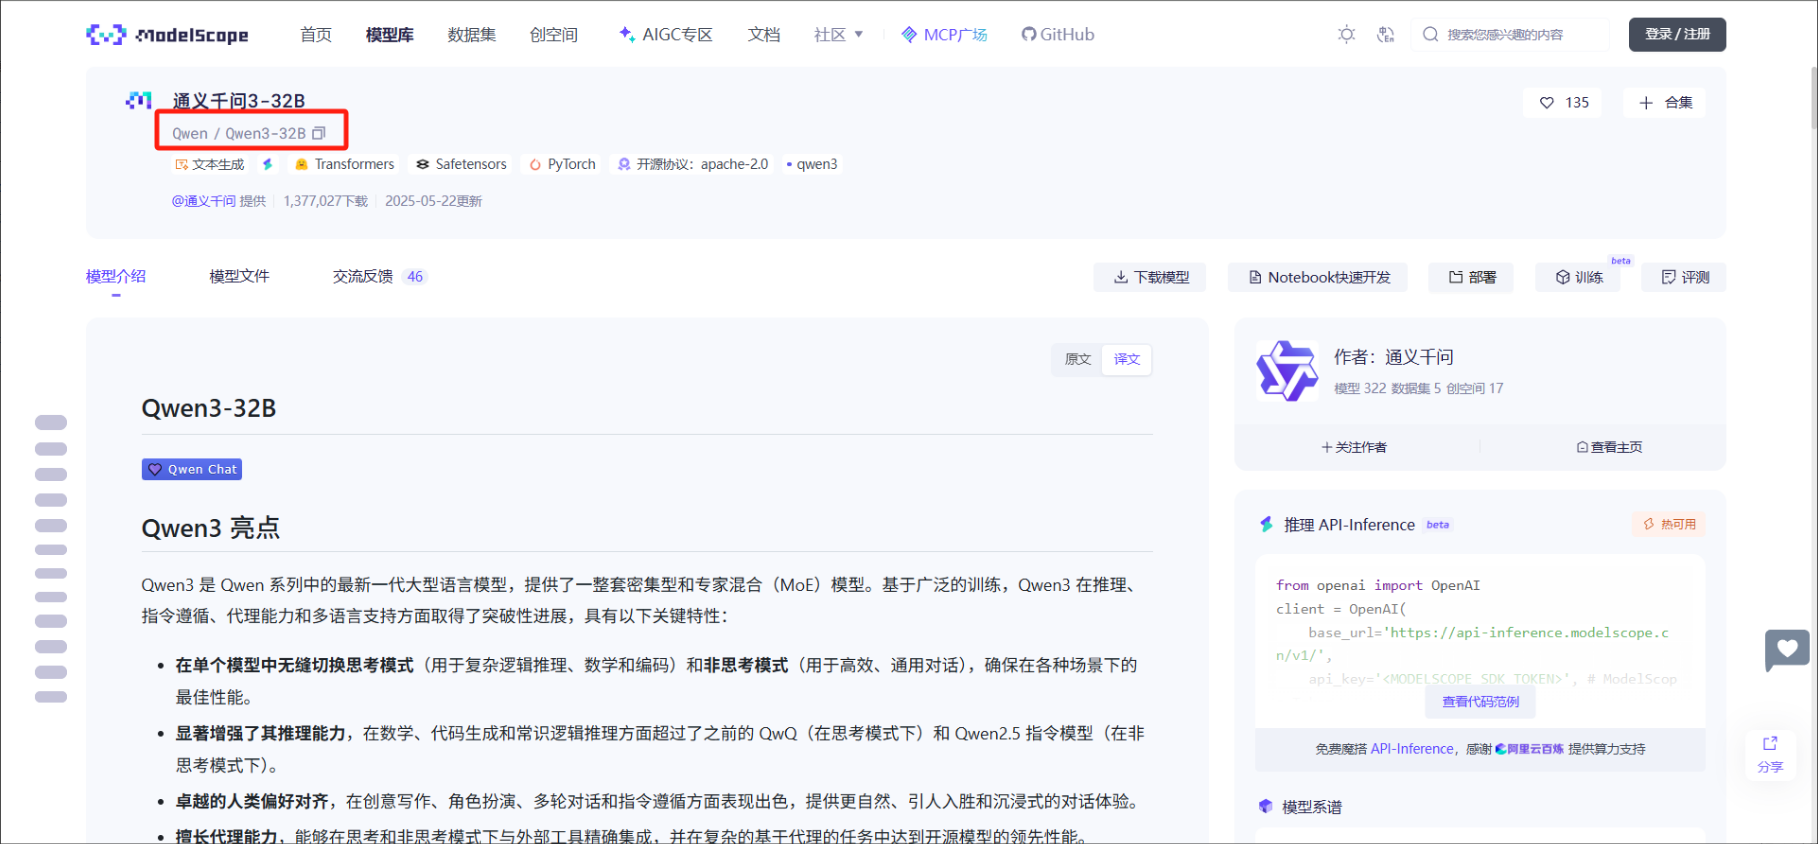The height and width of the screenshot is (844, 1818).
Task: Toggle the light/dark theme sun icon
Action: point(1347,34)
